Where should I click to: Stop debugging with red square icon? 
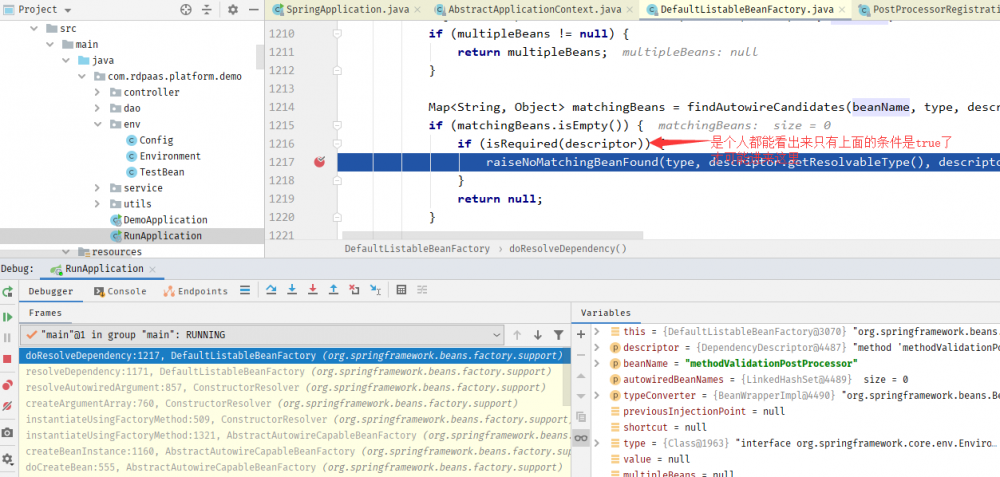pyautogui.click(x=8, y=359)
